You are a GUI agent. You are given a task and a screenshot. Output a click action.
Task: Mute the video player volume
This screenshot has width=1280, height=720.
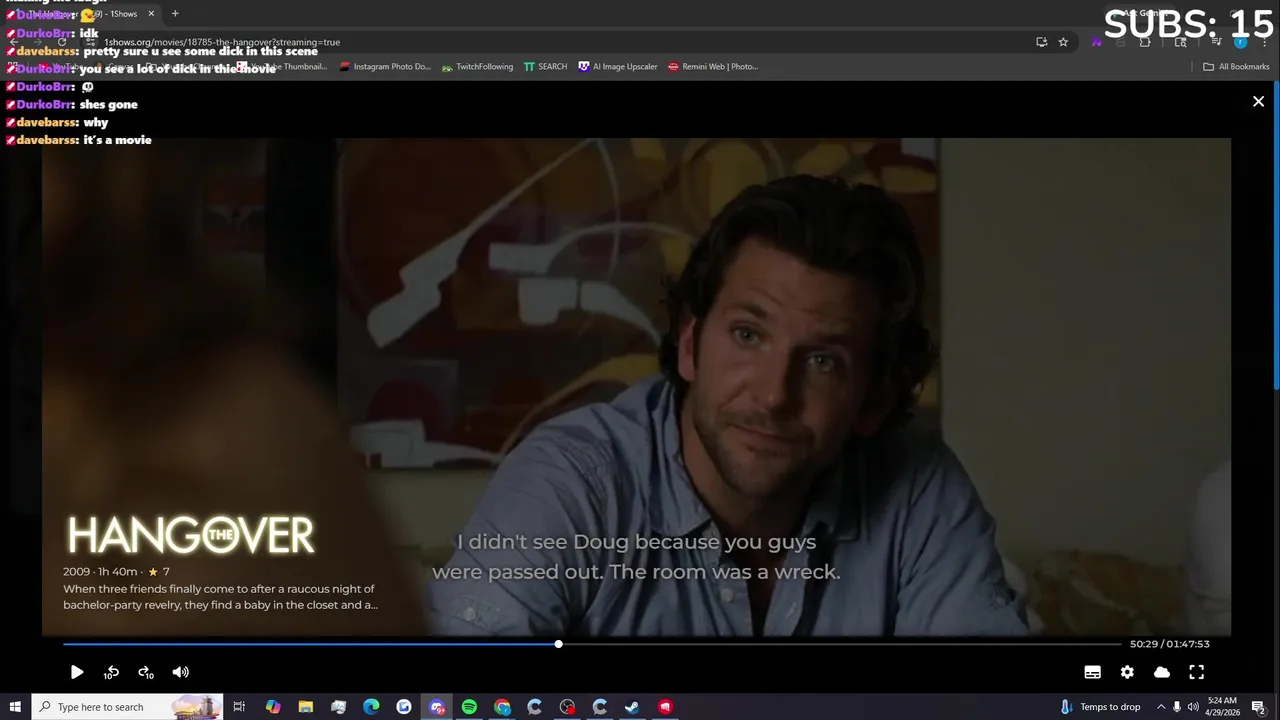pyautogui.click(x=181, y=672)
